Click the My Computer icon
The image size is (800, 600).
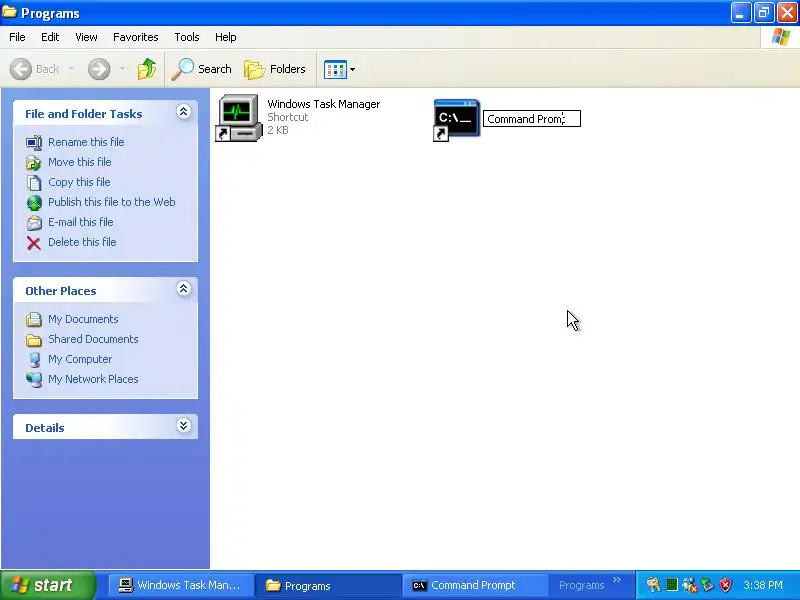pyautogui.click(x=34, y=359)
